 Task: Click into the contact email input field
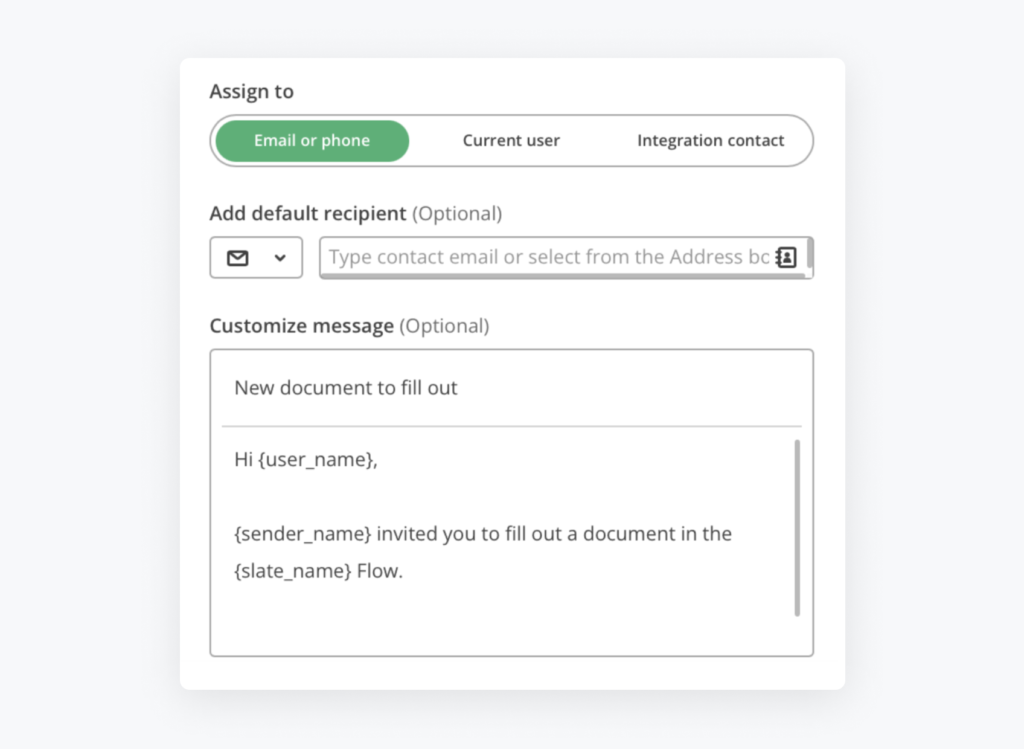pos(548,257)
